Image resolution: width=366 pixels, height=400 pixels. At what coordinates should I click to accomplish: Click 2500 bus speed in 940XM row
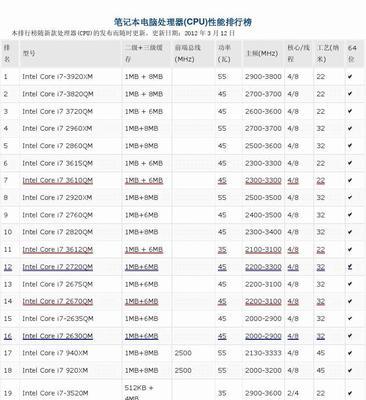183,353
